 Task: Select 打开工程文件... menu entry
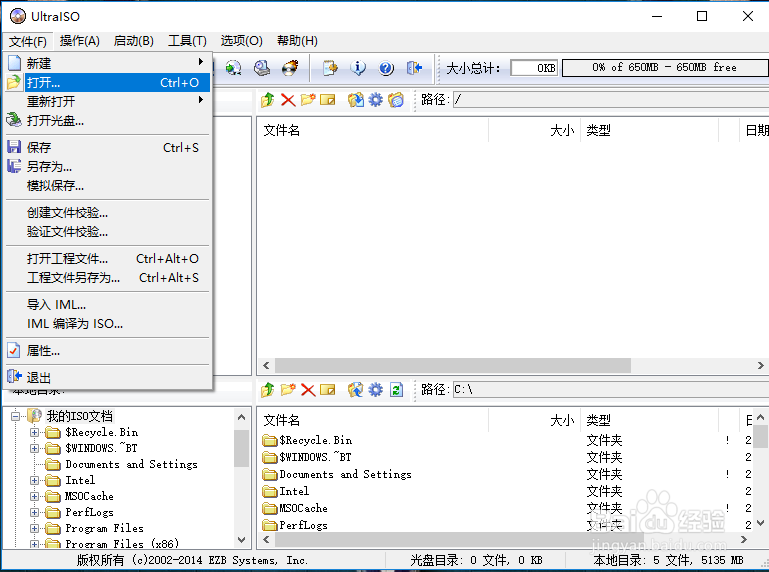(108, 259)
